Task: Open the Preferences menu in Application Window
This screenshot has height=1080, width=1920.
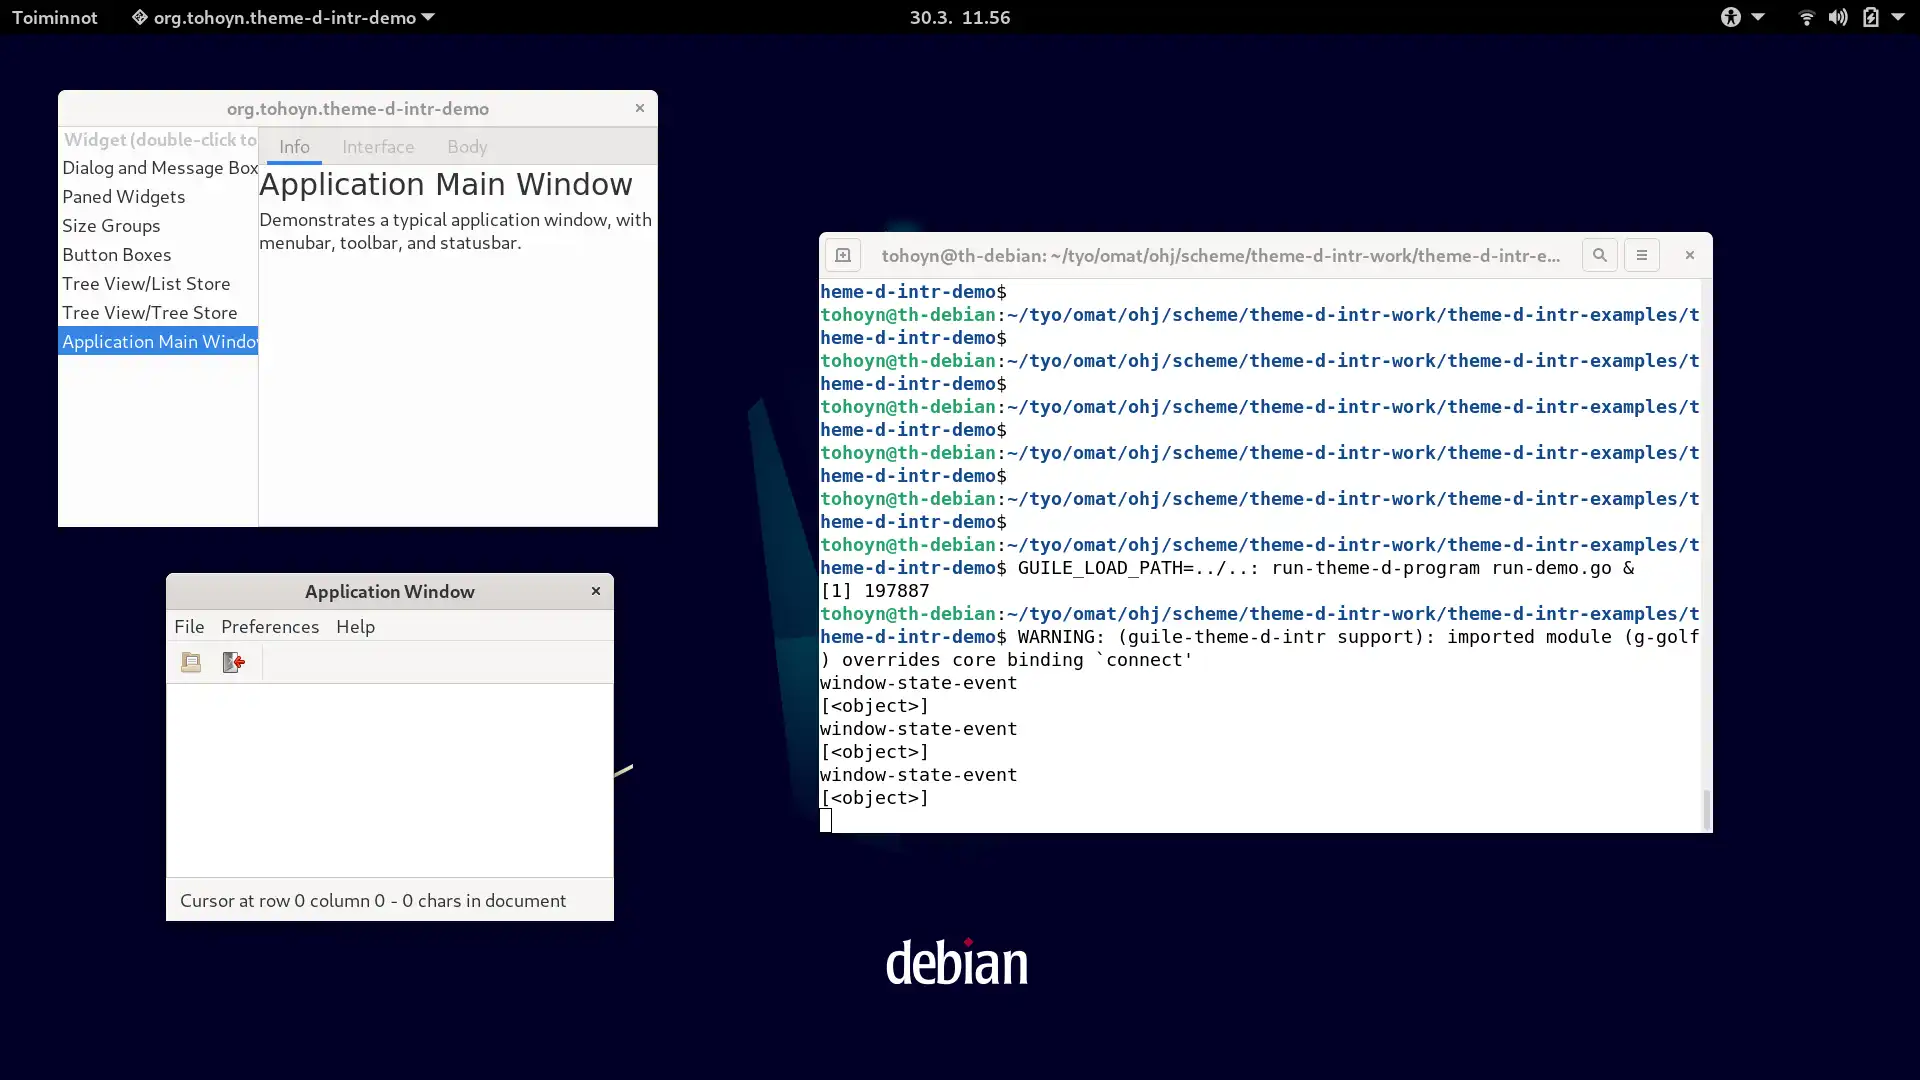Action: [x=269, y=626]
